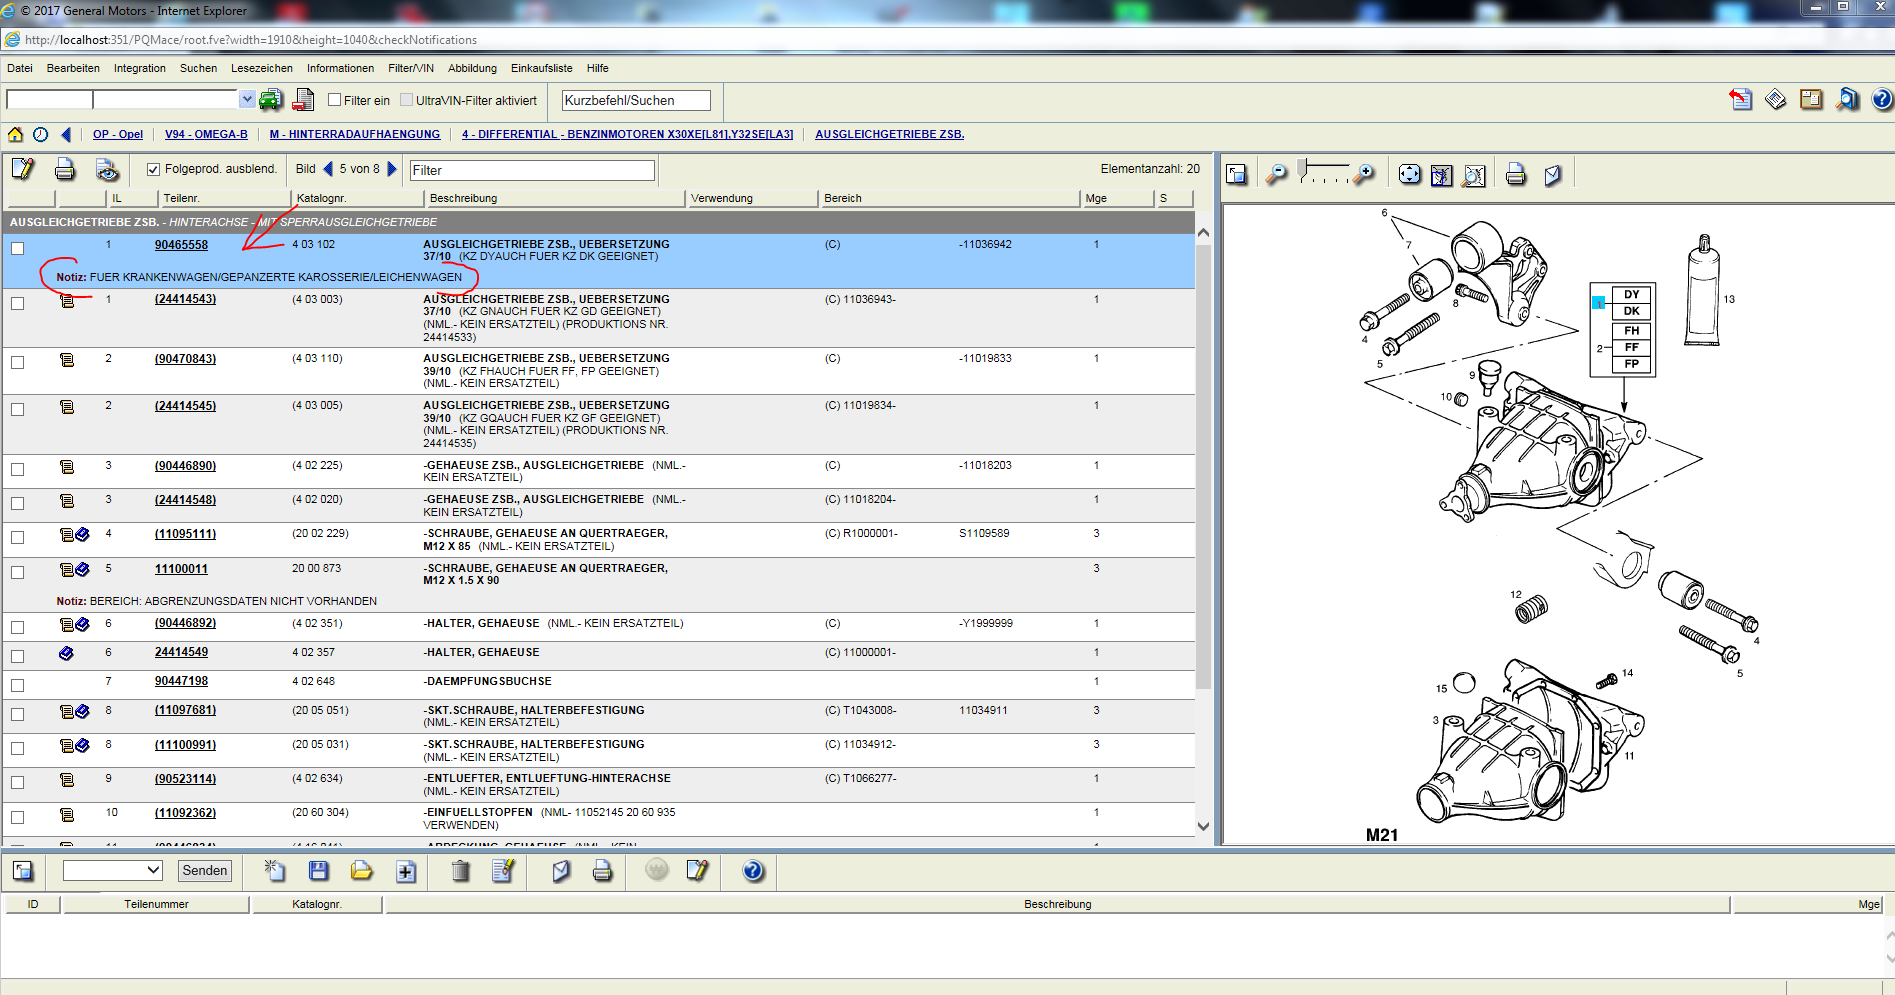Check the box for part (24414543)
The image size is (1895, 995).
coord(18,303)
